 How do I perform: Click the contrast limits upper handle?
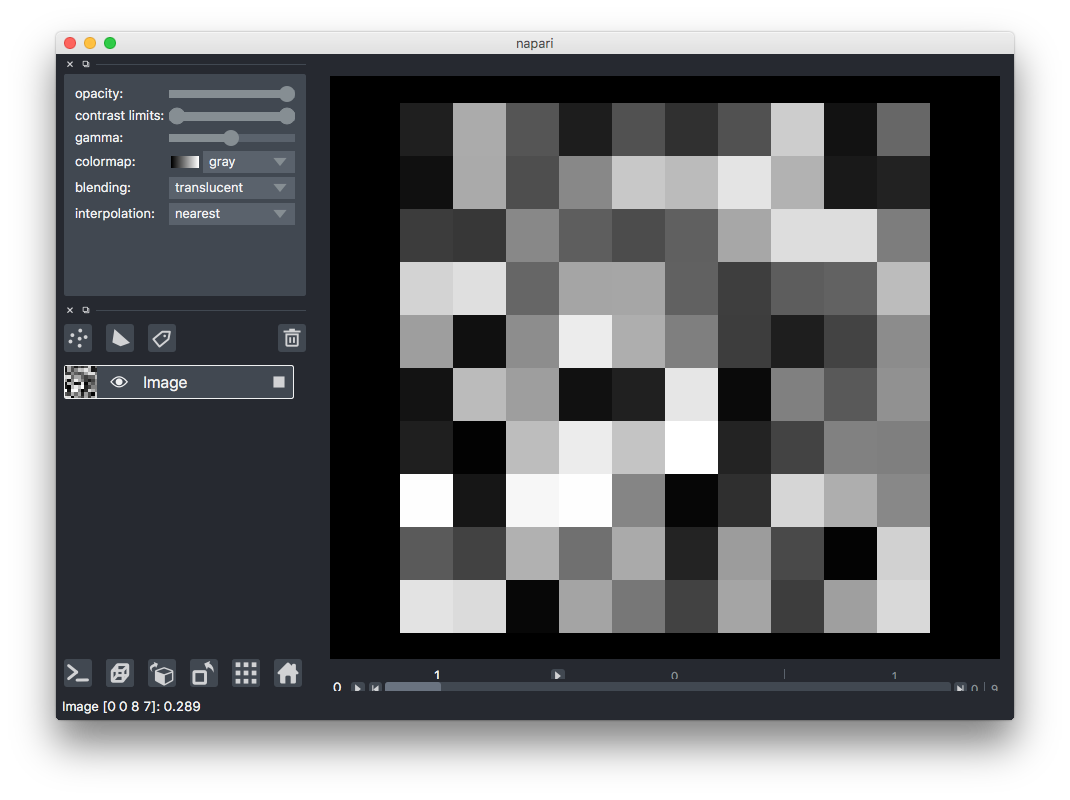(287, 116)
